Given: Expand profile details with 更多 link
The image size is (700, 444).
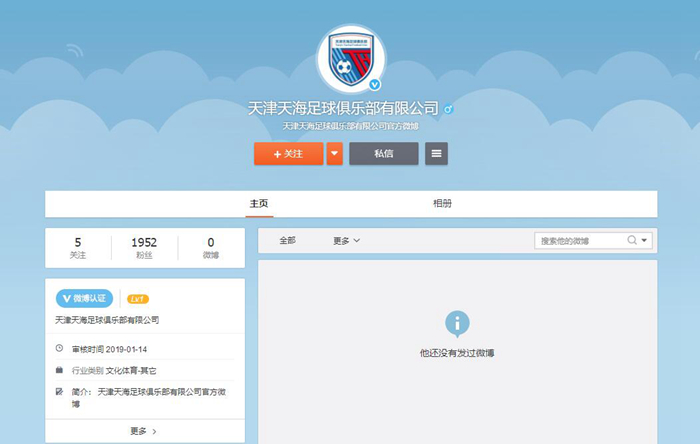Looking at the screenshot, I should click(x=144, y=431).
